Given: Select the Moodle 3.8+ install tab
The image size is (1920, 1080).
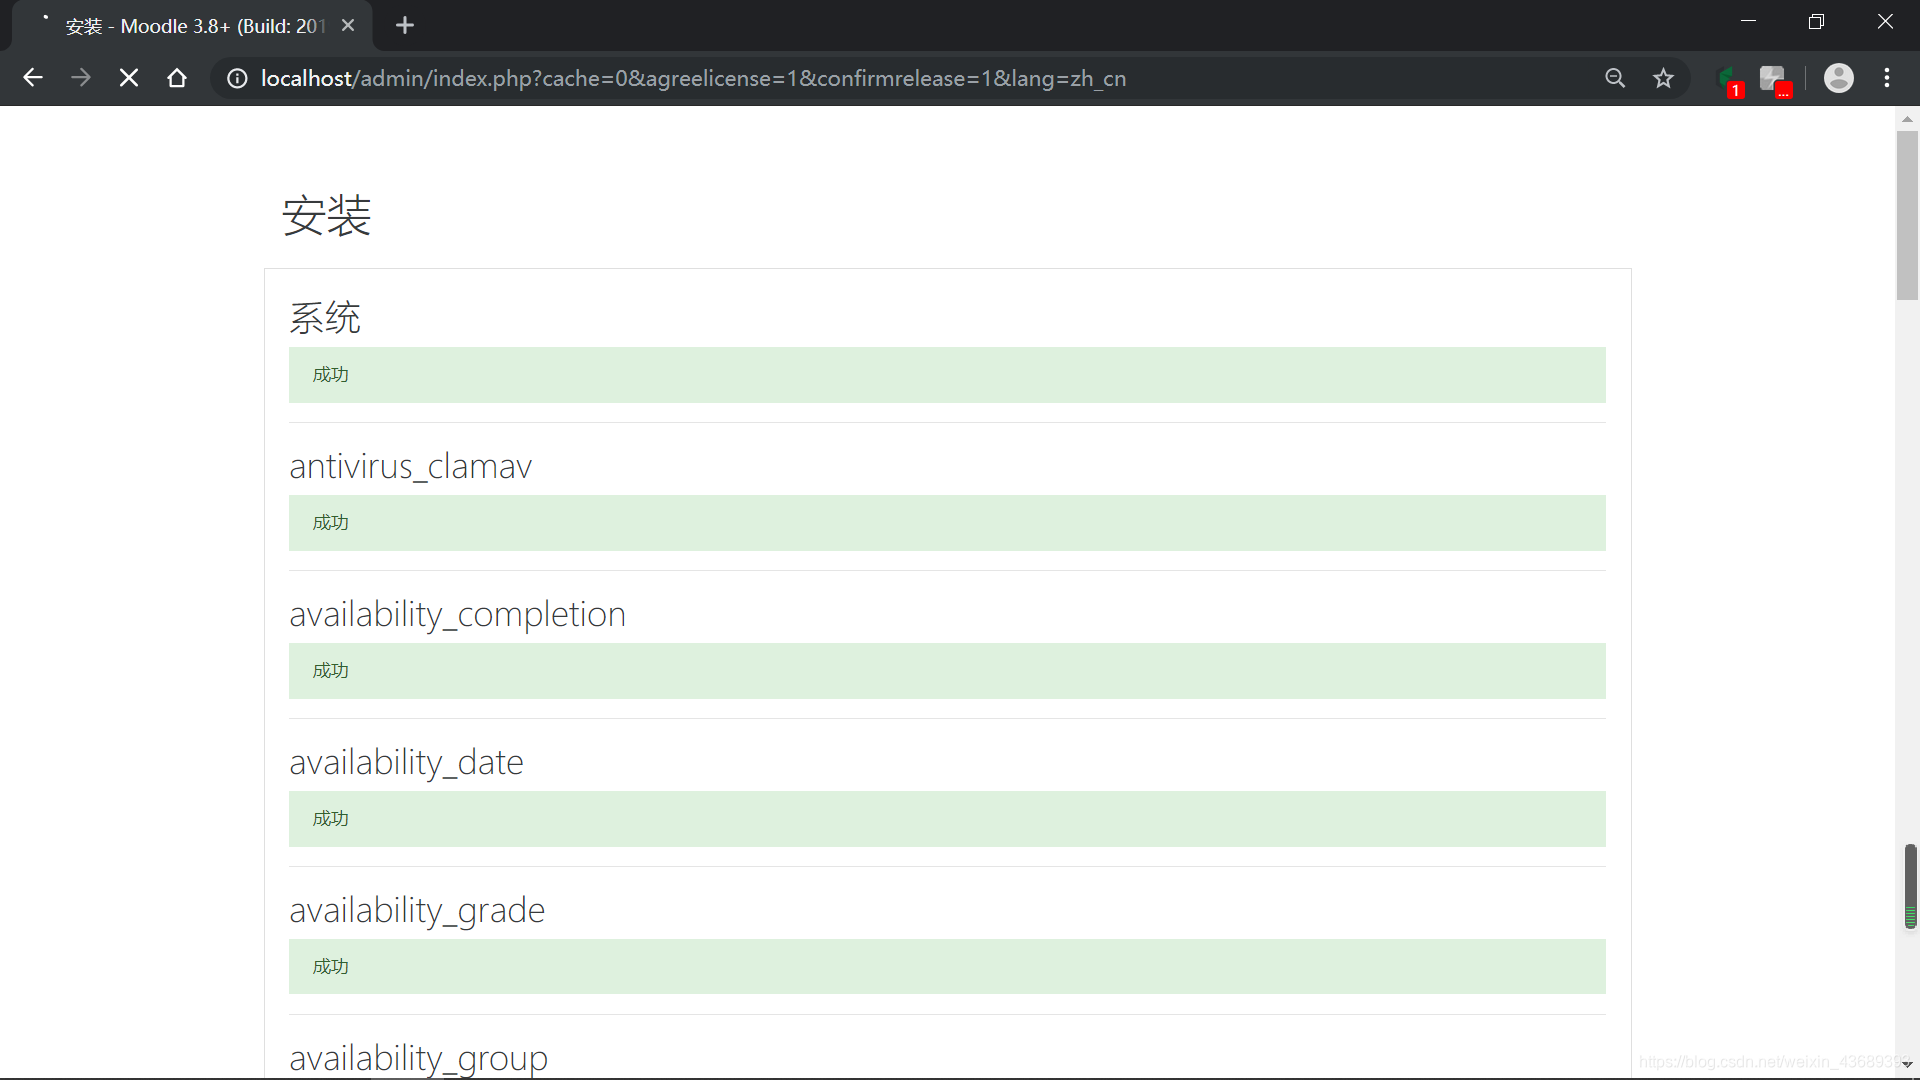Looking at the screenshot, I should [x=195, y=26].
